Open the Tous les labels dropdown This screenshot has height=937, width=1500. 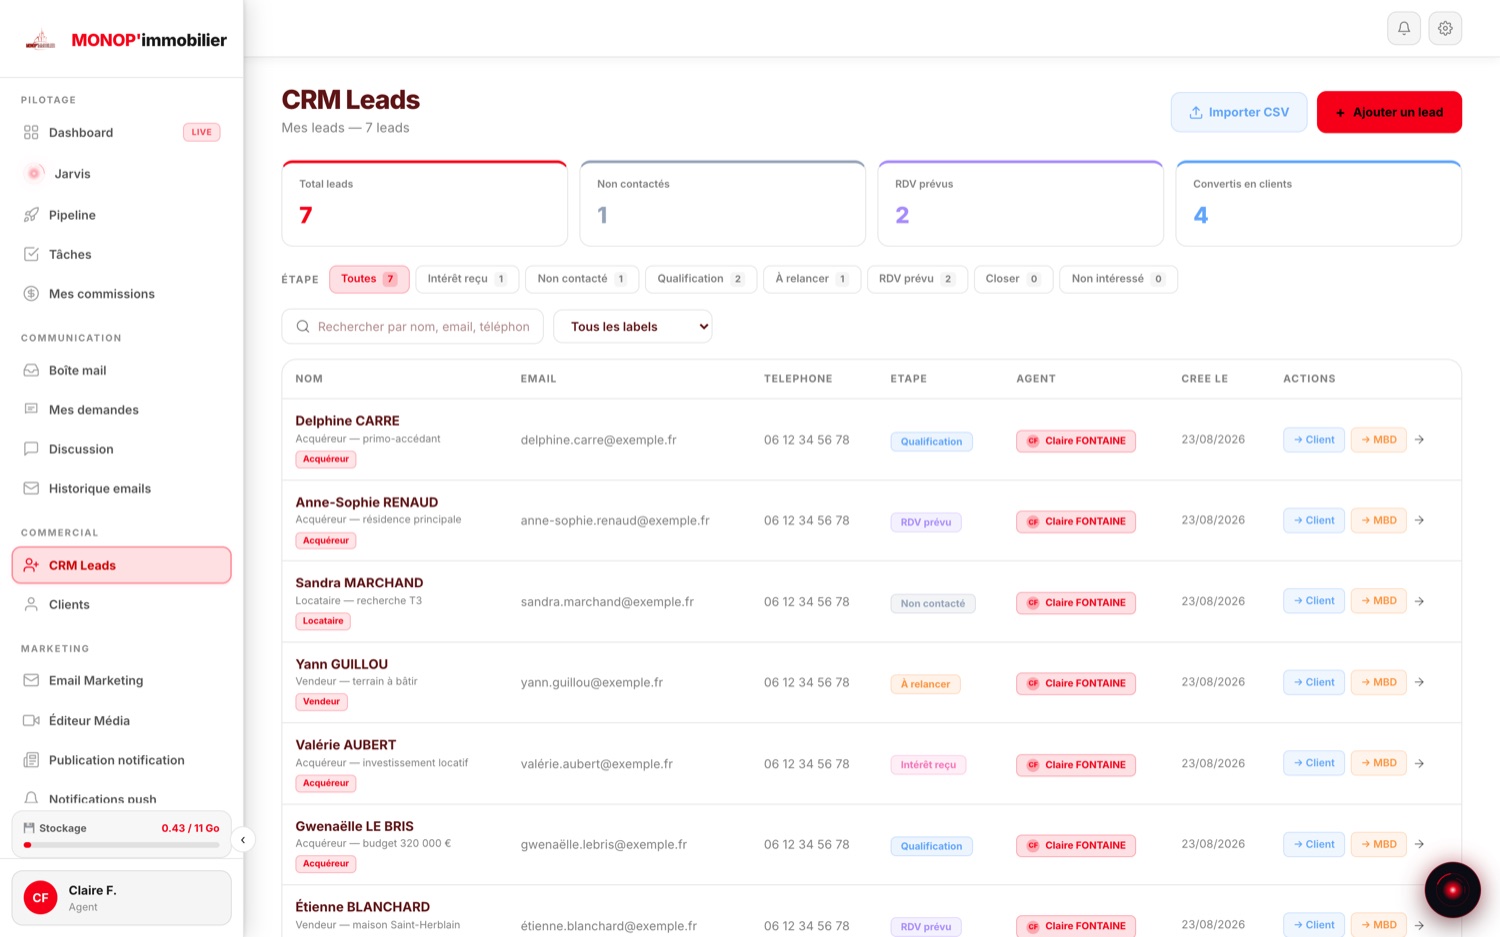pos(633,326)
